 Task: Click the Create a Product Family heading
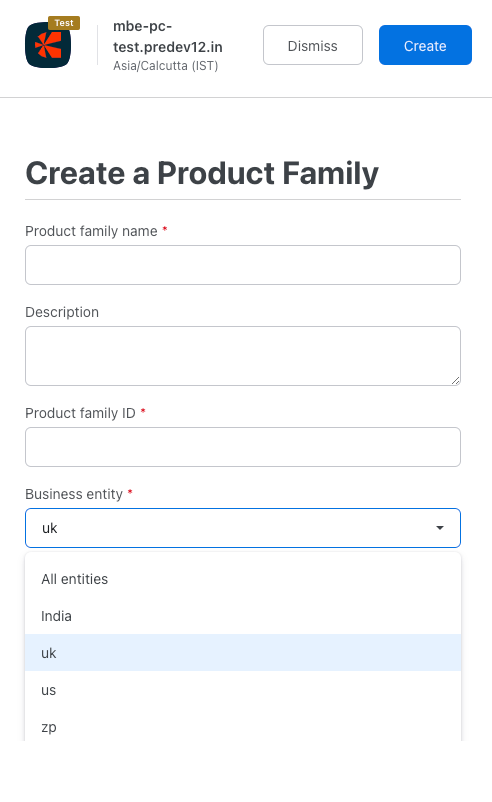coord(202,173)
